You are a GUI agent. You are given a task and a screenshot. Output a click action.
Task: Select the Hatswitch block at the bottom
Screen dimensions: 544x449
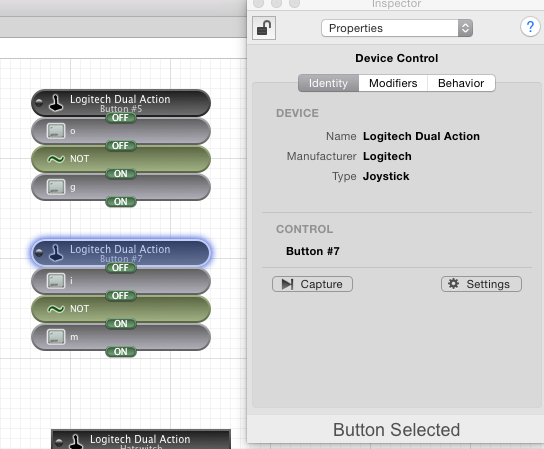141,440
